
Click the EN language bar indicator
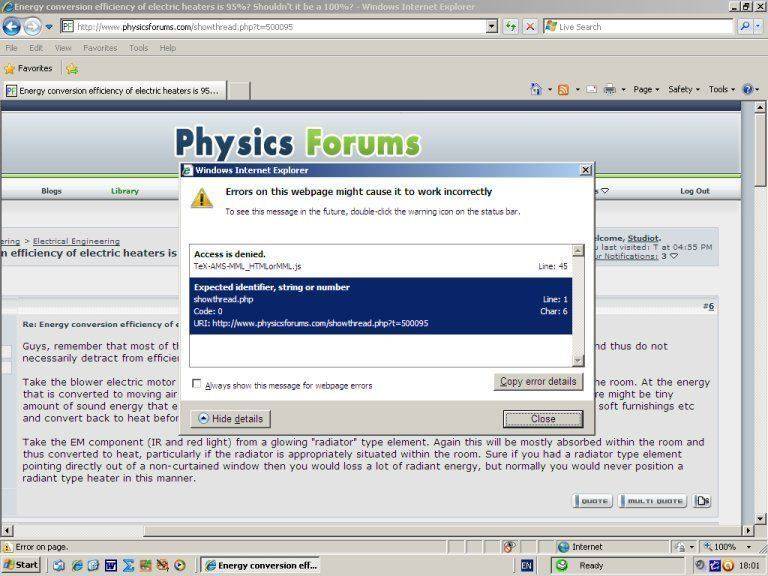tap(527, 566)
